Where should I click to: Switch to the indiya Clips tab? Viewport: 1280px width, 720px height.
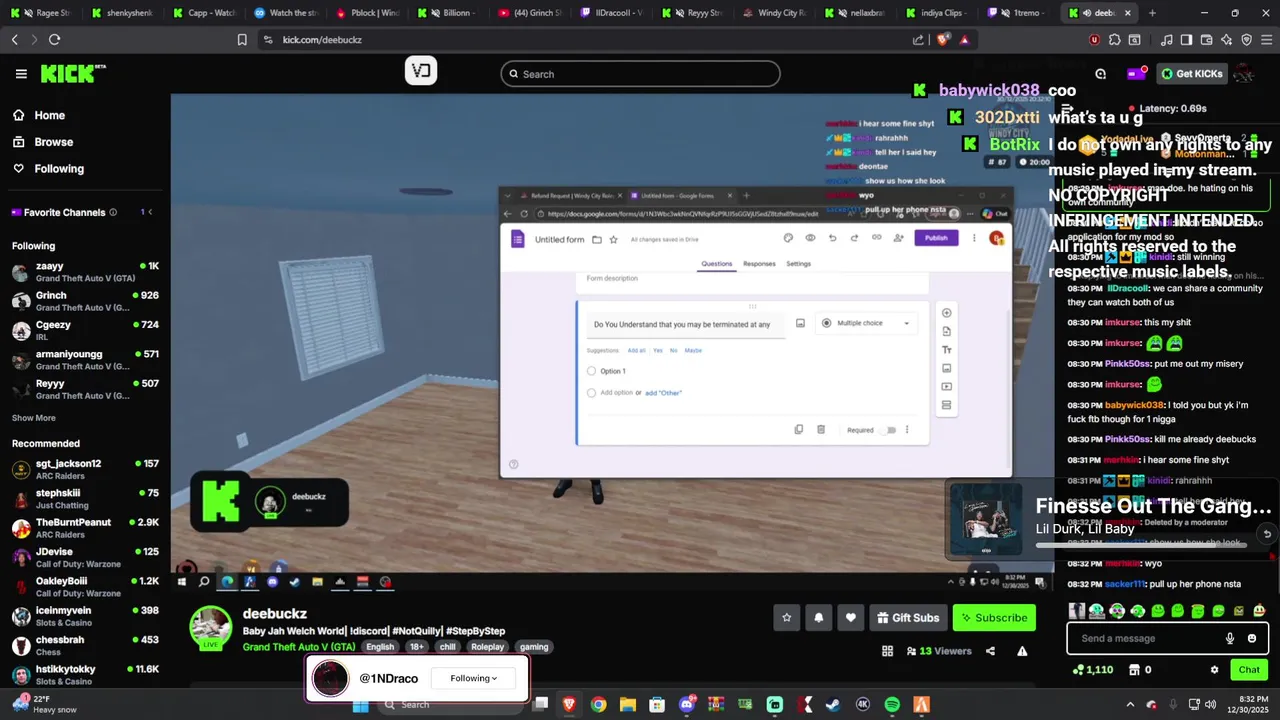pos(939,13)
